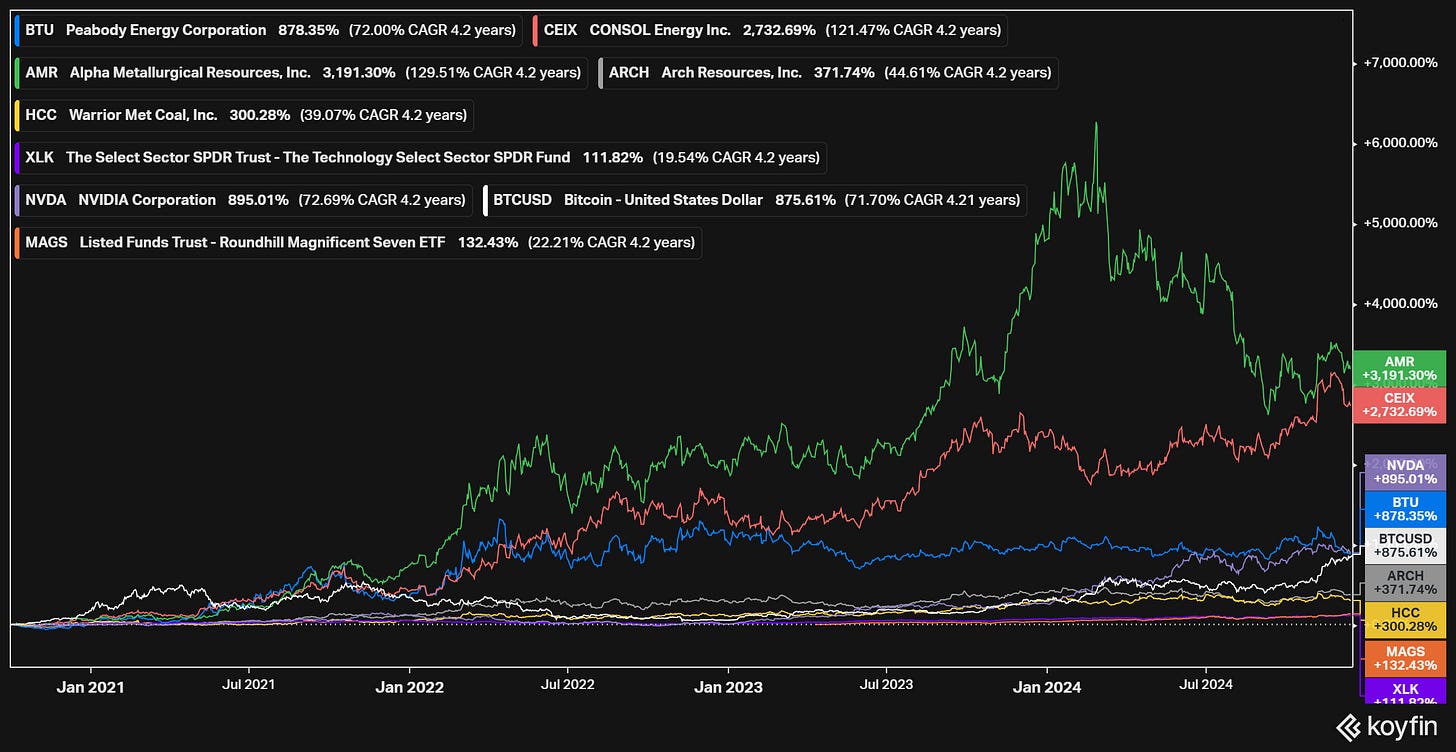Click the green AMR +3,191.30% price tag
This screenshot has width=1456, height=752.
pos(1399,368)
